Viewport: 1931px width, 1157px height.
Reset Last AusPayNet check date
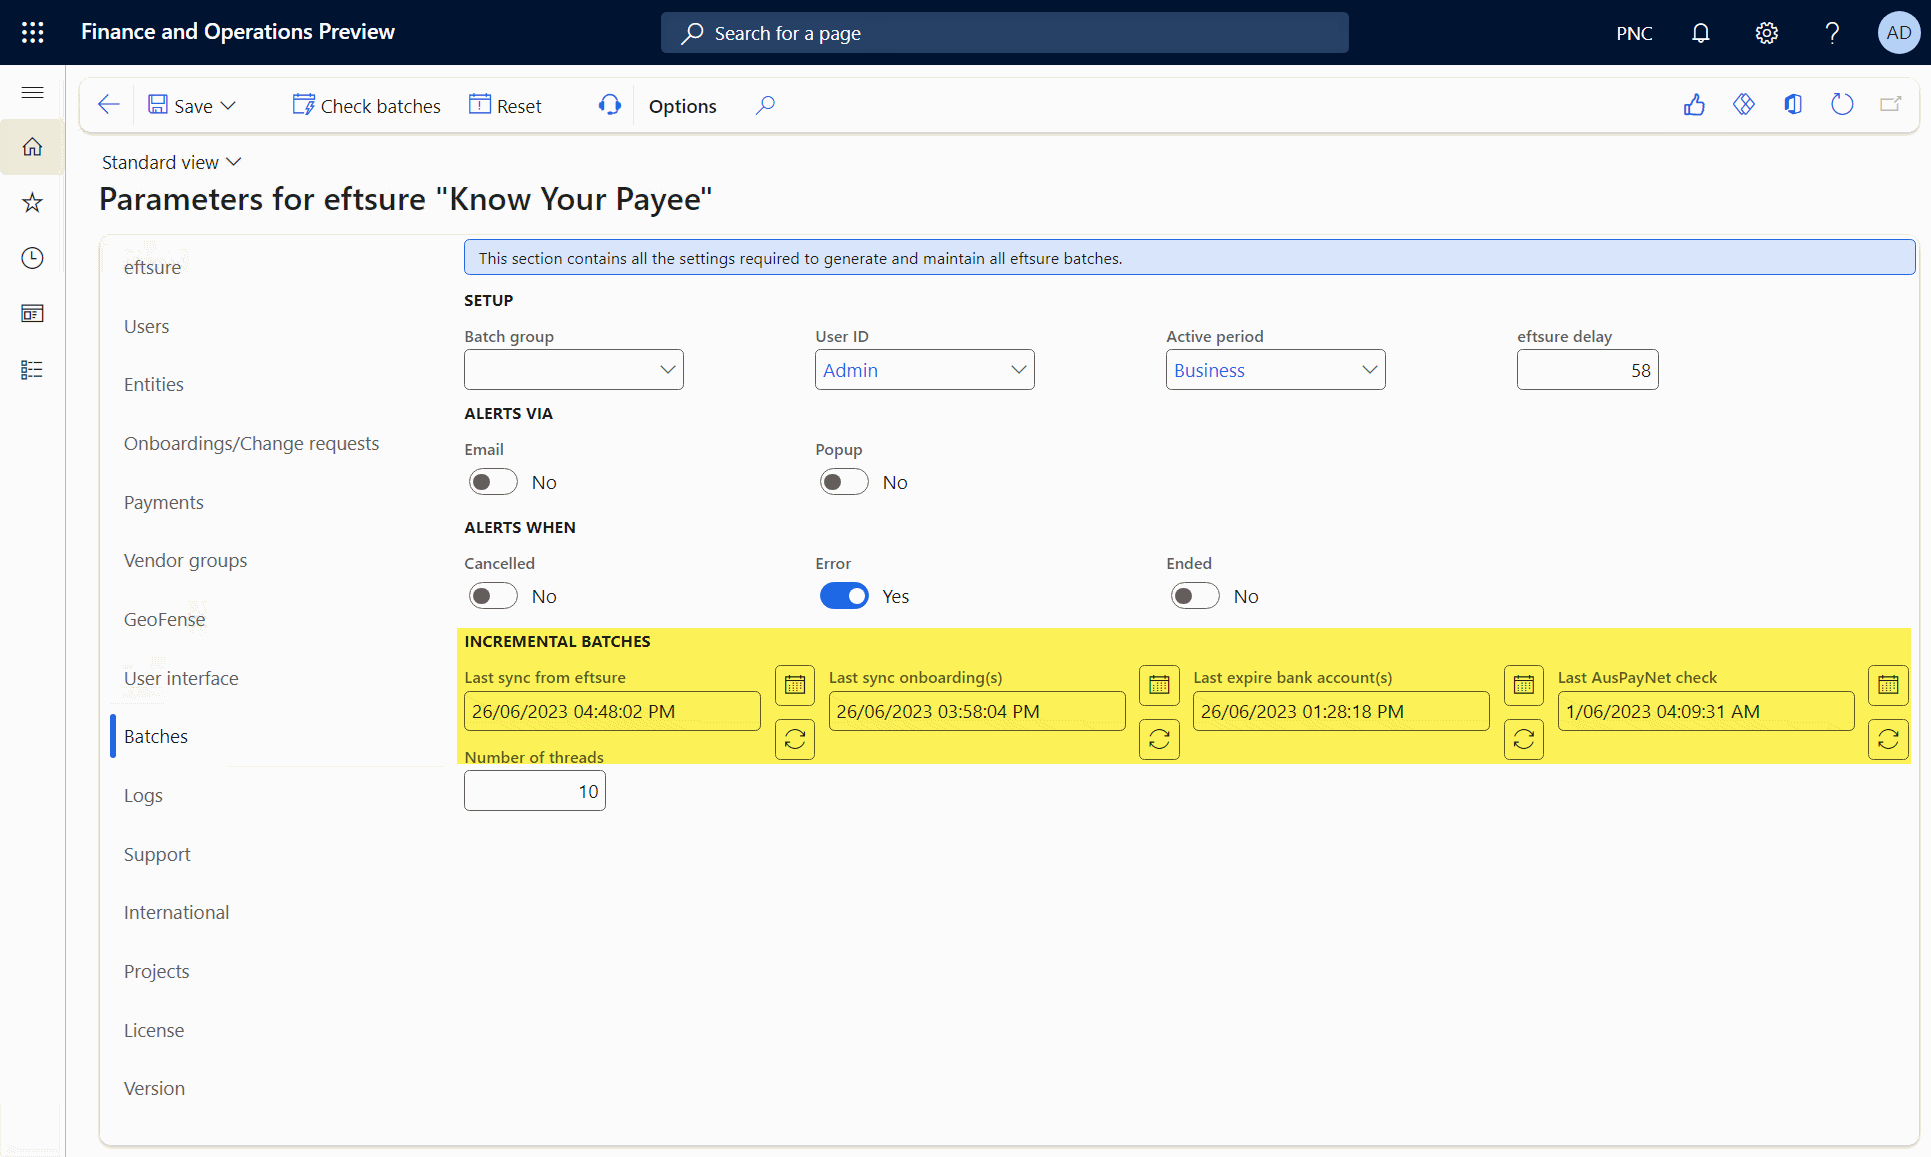click(x=1888, y=739)
